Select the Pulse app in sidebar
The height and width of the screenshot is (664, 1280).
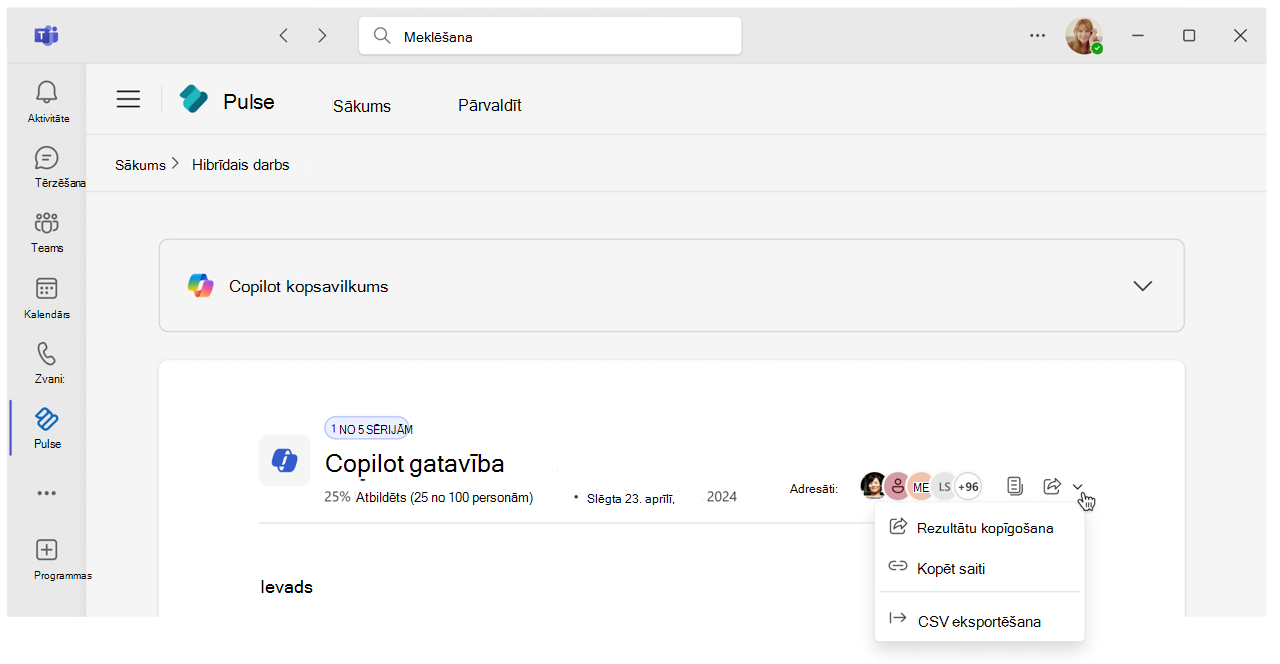(46, 420)
